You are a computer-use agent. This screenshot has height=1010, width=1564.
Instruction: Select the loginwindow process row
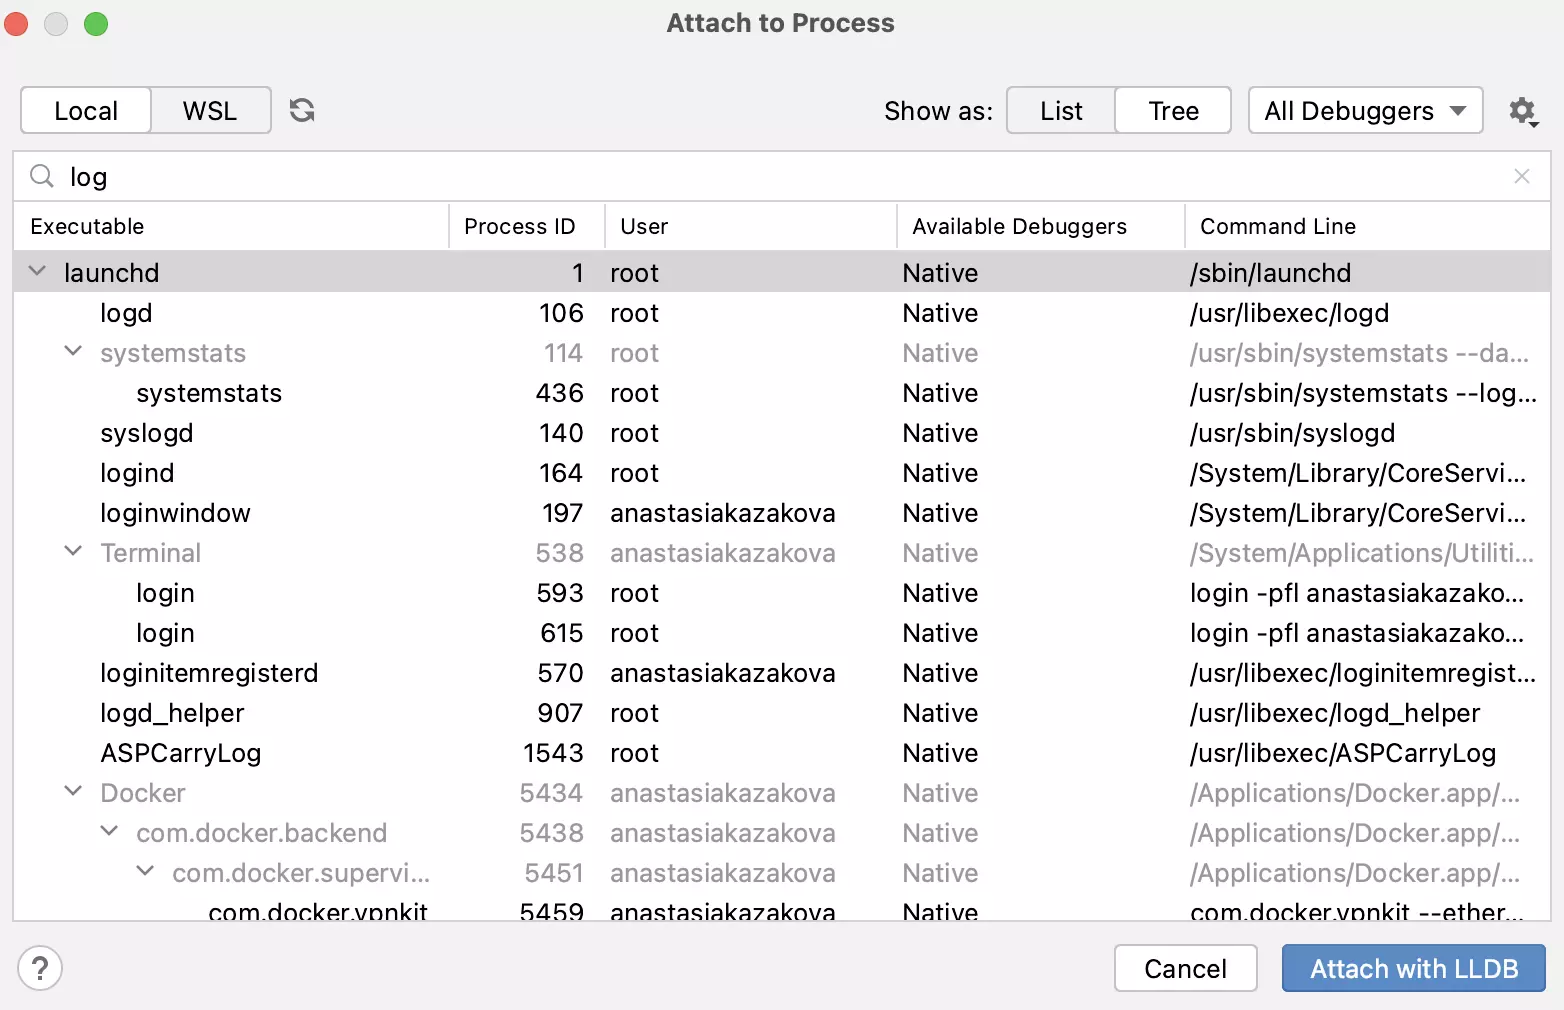click(x=175, y=513)
